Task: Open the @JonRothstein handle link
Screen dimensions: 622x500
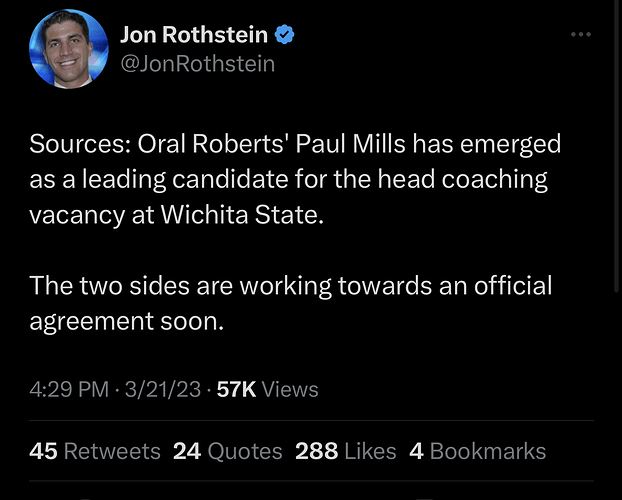Action: pos(196,64)
